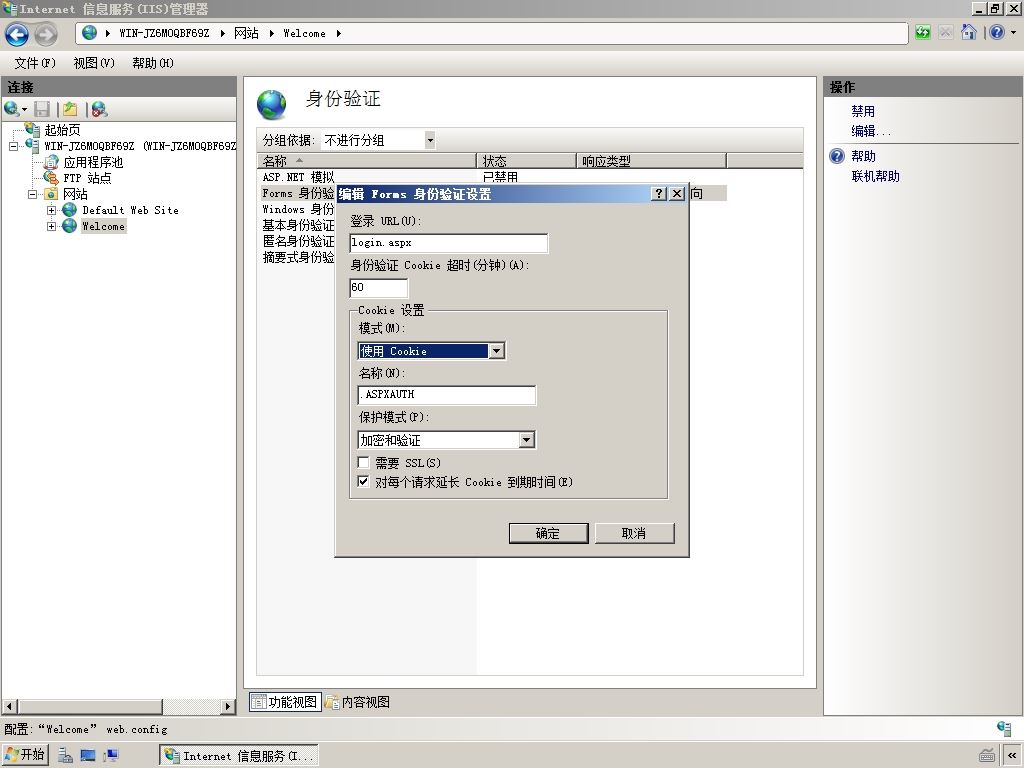Click the scrollbar left arrow in connections panel
The image size is (1024, 768).
coord(9,706)
